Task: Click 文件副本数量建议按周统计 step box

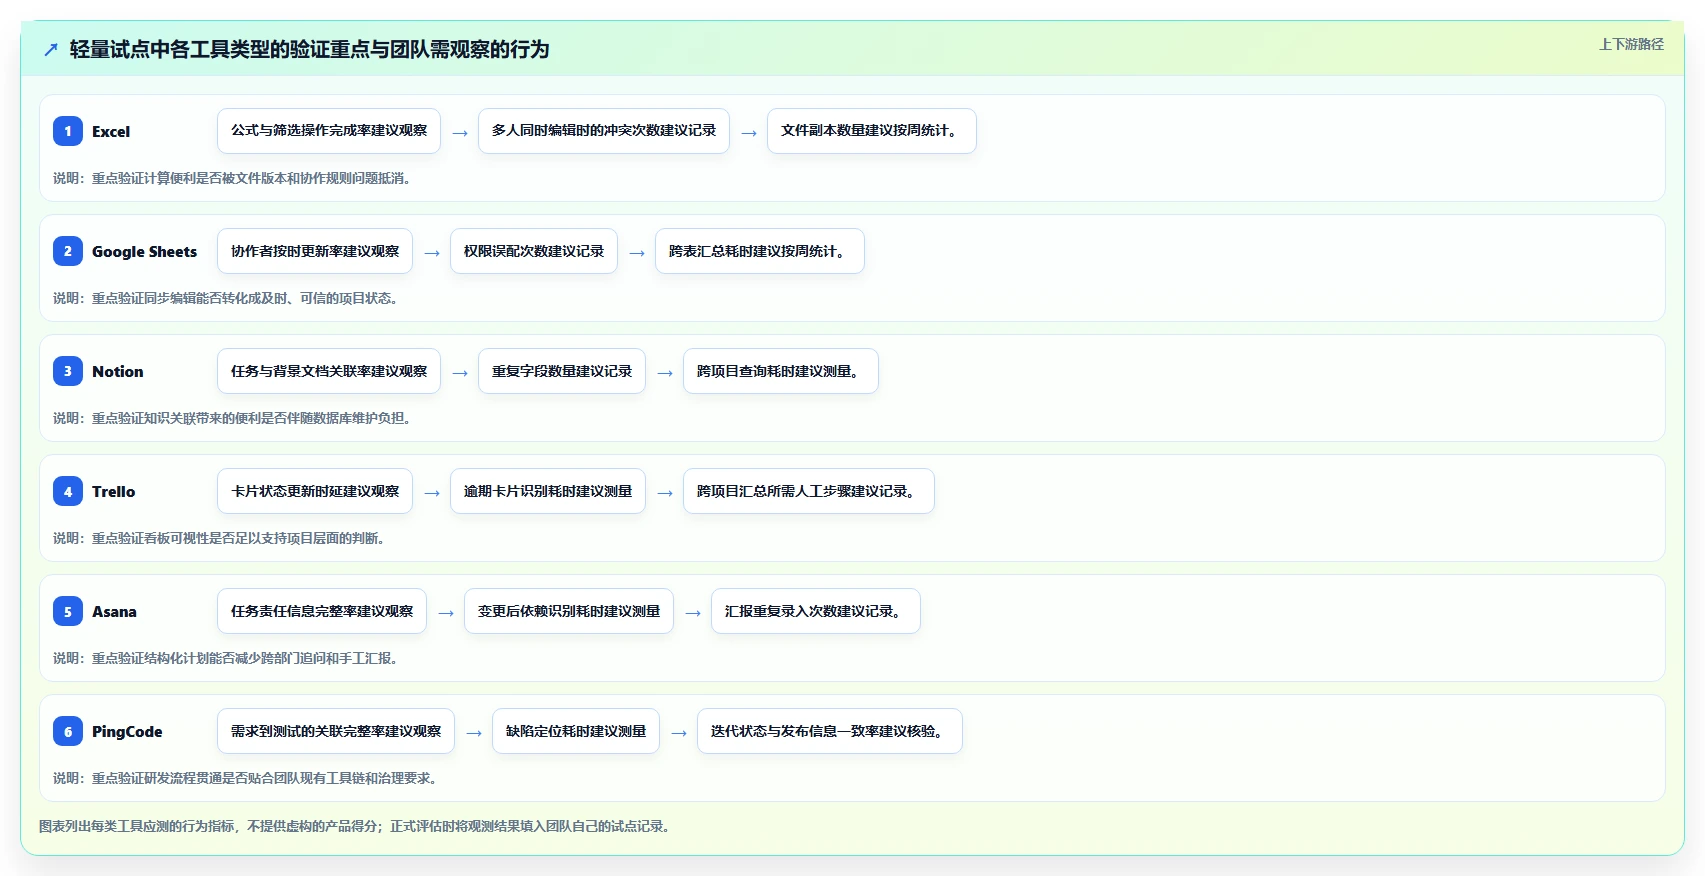Action: click(x=872, y=131)
